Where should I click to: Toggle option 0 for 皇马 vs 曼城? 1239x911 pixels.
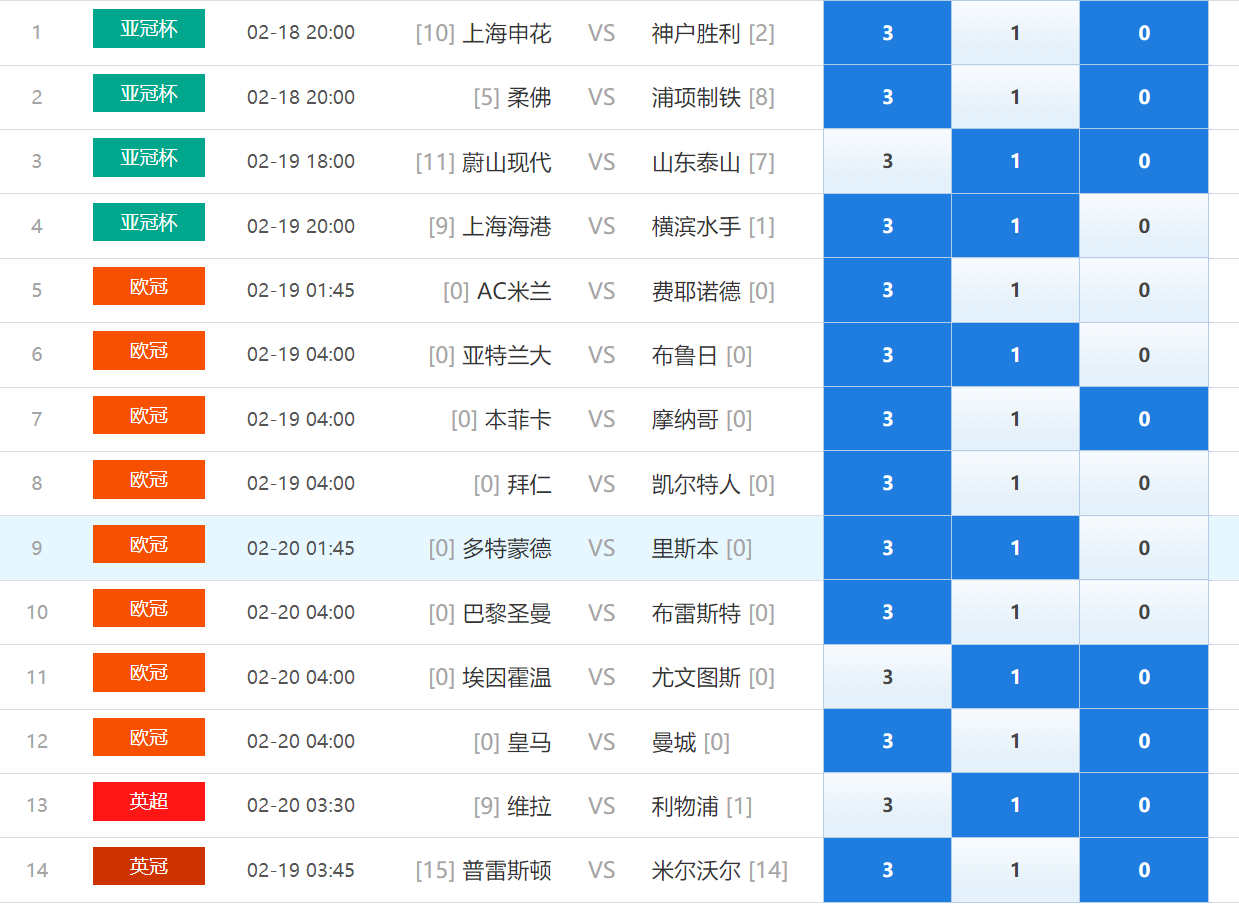(1144, 741)
